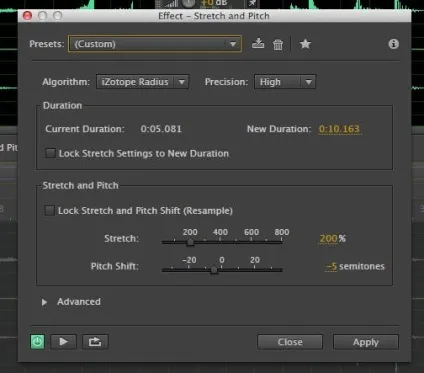Enable Lock Stretch Settings to New Duration
424x373 pixels.
pos(50,153)
